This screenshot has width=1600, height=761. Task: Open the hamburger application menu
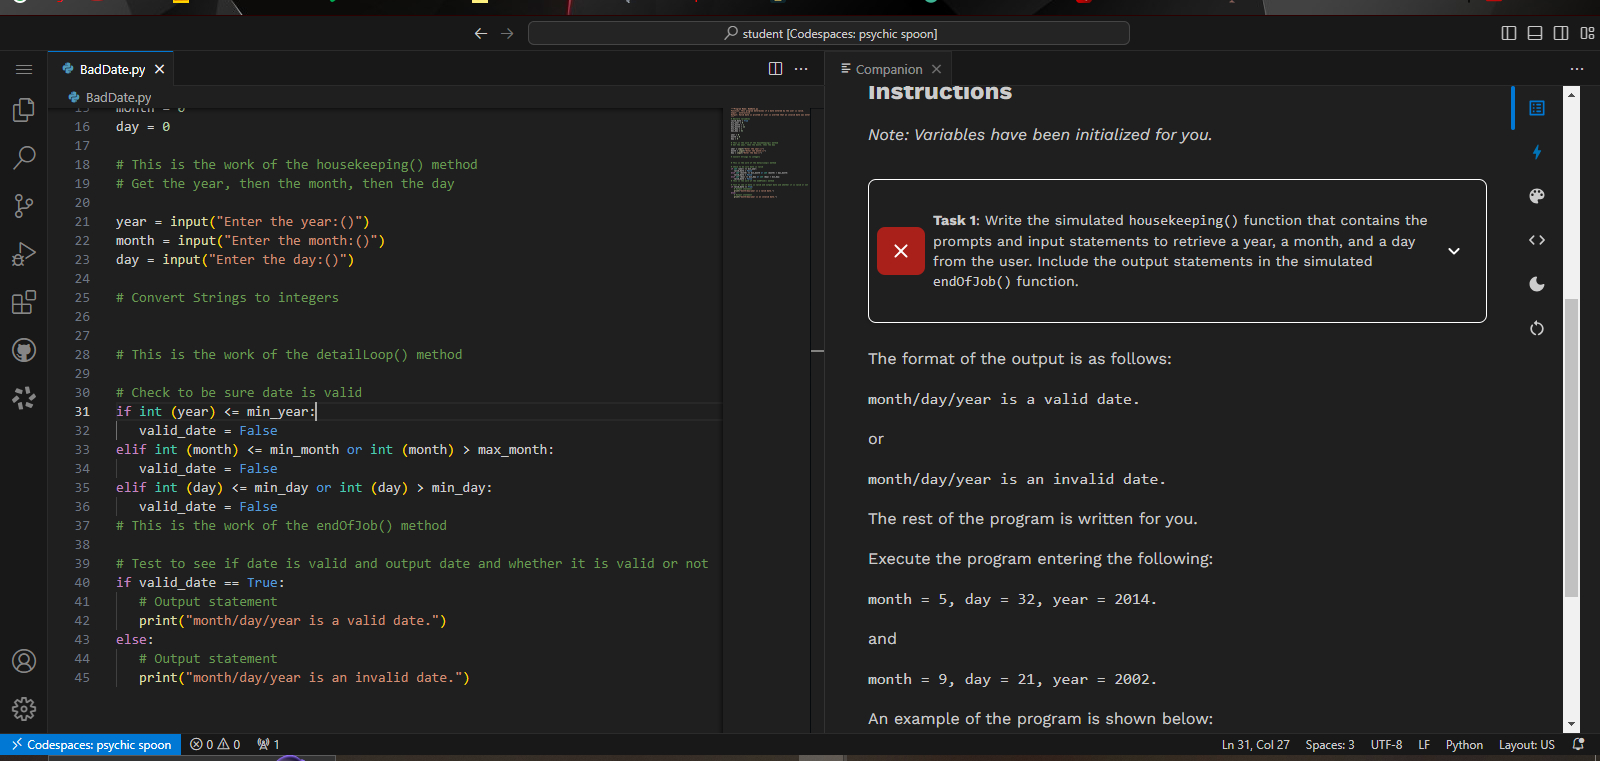click(x=24, y=69)
